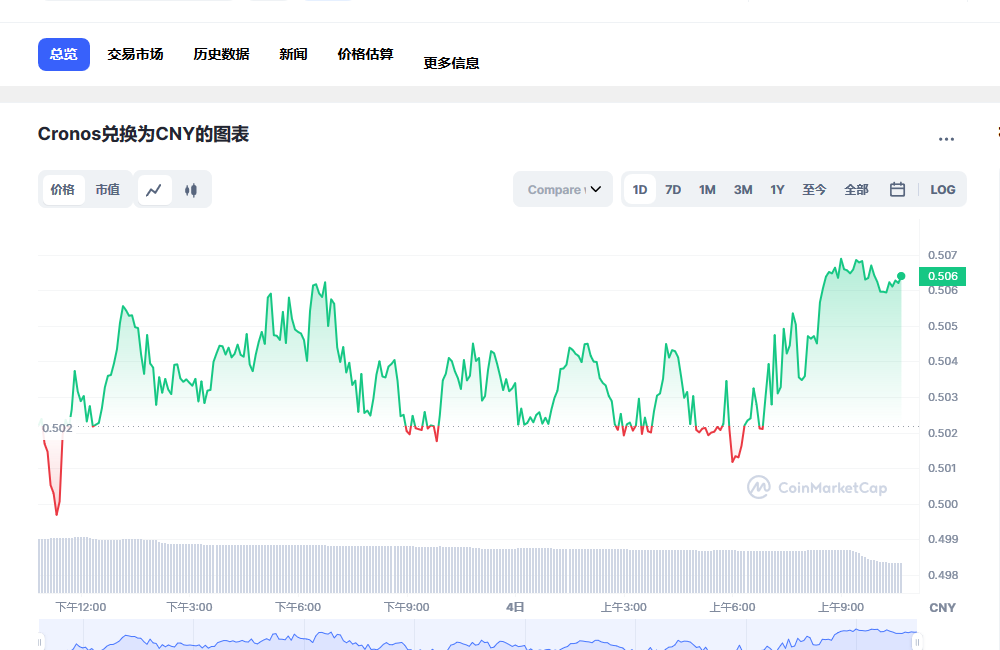1000x650 pixels.
Task: Open the 更多信息 menu
Action: pyautogui.click(x=452, y=63)
